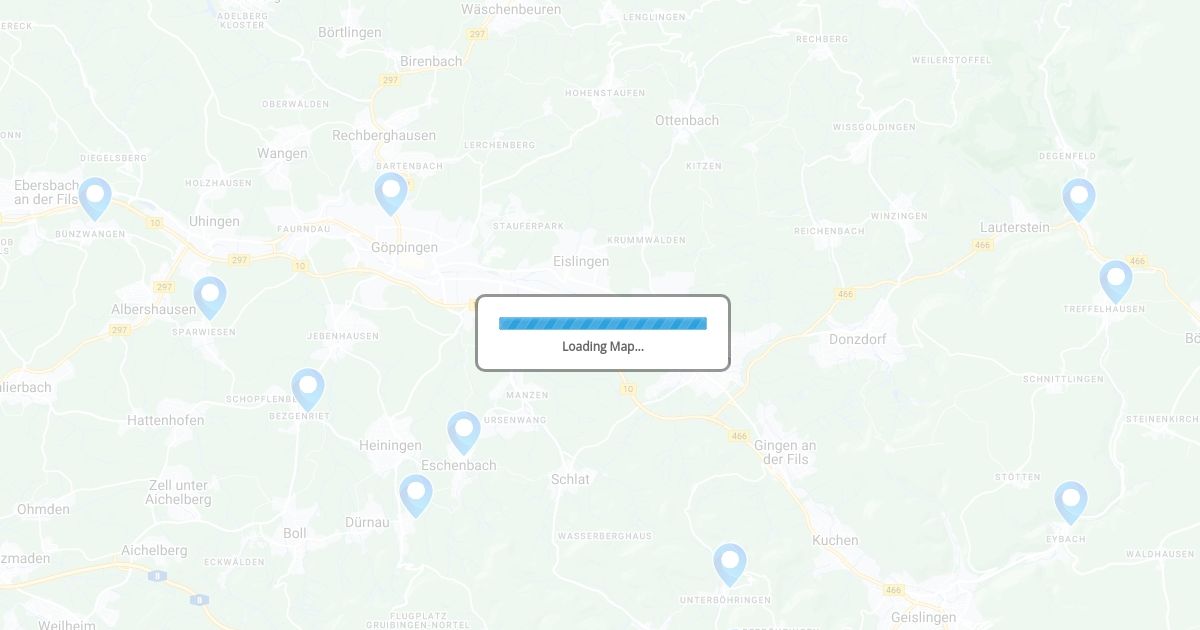Open the map pin above Lauterstein

pos(1079,199)
